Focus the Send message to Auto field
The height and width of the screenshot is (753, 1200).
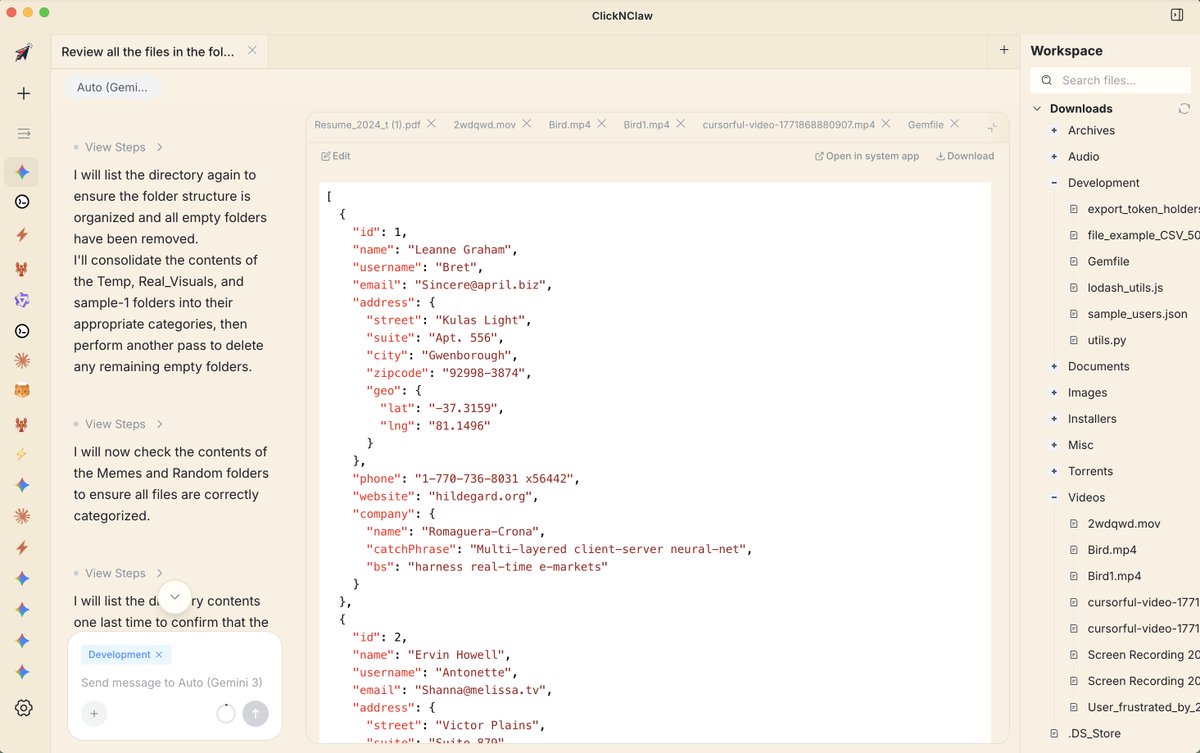[x=171, y=682]
